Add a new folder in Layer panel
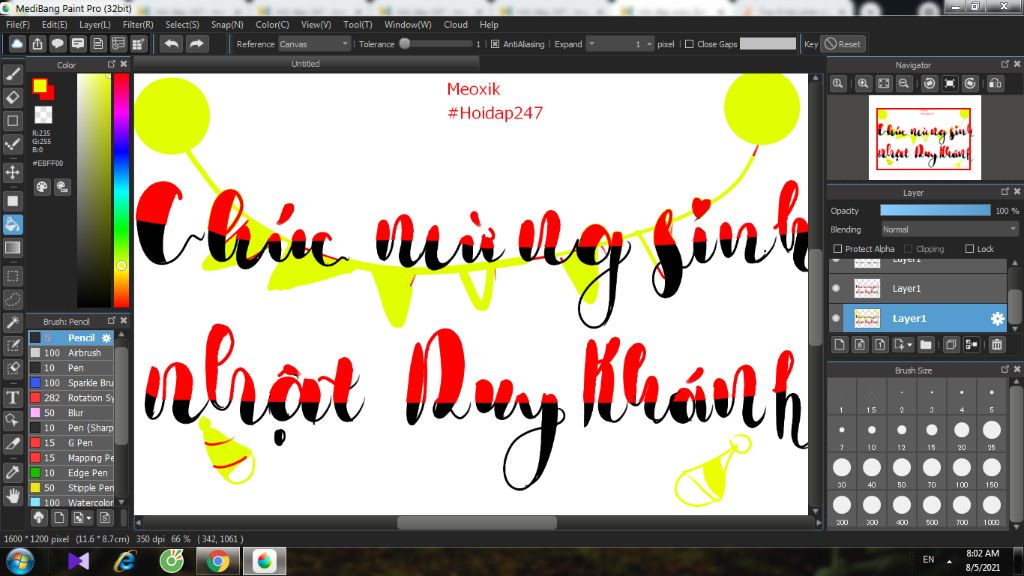 pyautogui.click(x=925, y=344)
